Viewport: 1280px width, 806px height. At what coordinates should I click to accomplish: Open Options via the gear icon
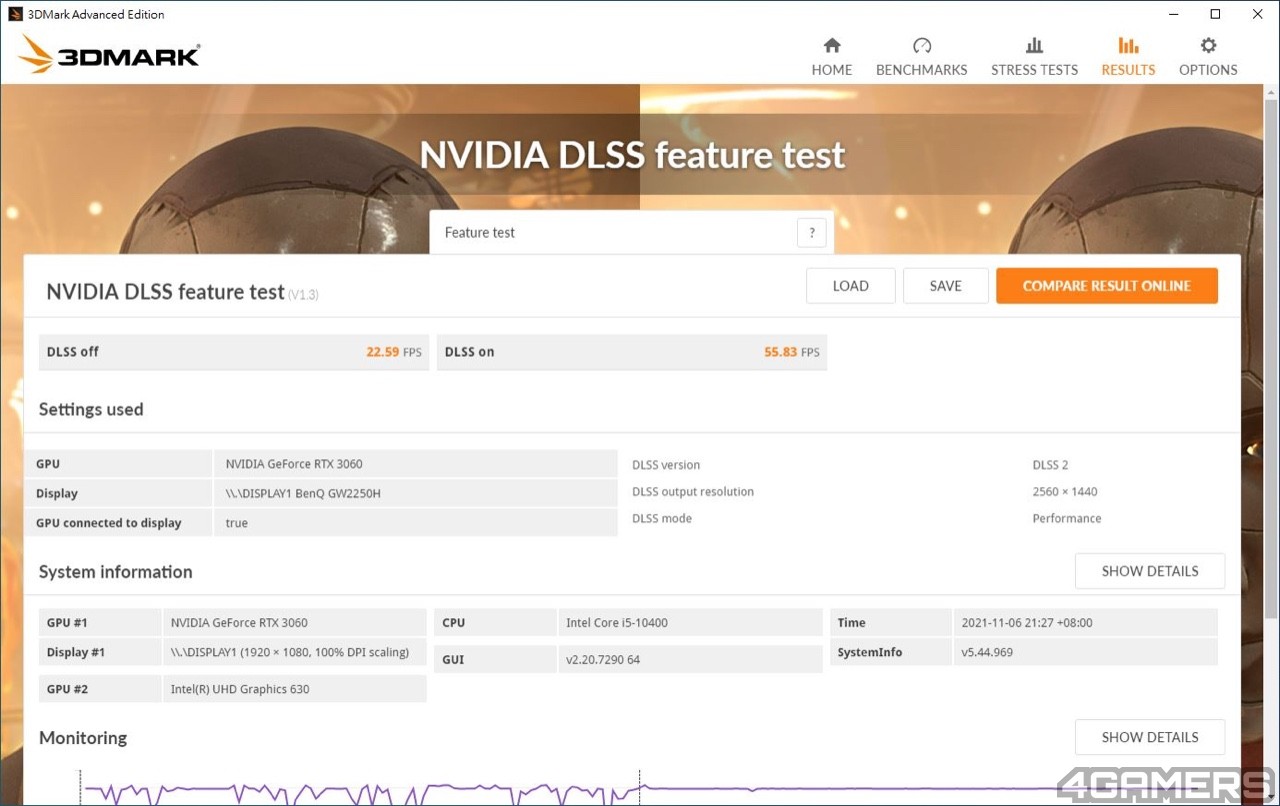coord(1208,46)
